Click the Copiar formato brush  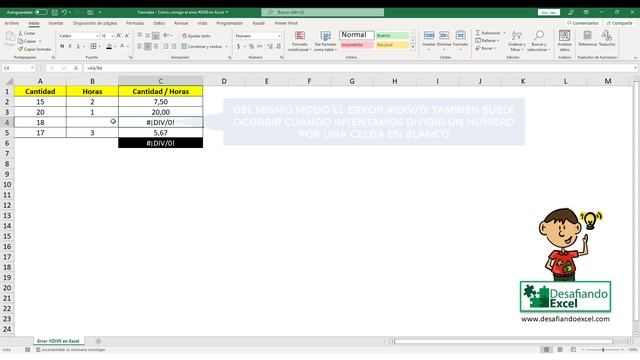pyautogui.click(x=20, y=49)
